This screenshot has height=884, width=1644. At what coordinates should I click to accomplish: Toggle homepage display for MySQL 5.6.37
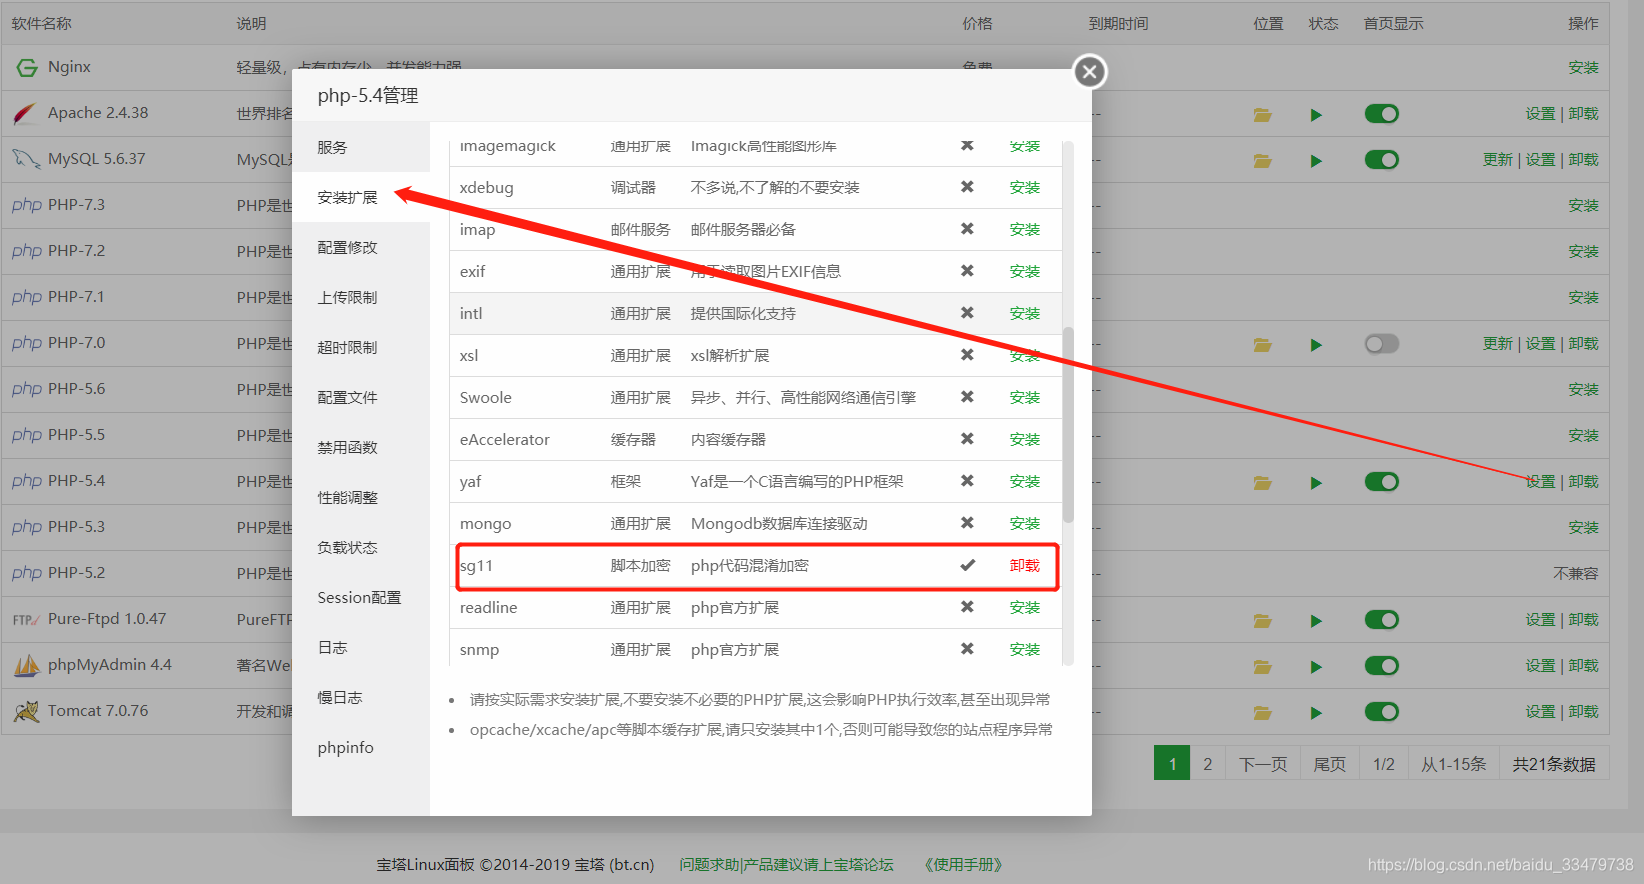tap(1382, 160)
